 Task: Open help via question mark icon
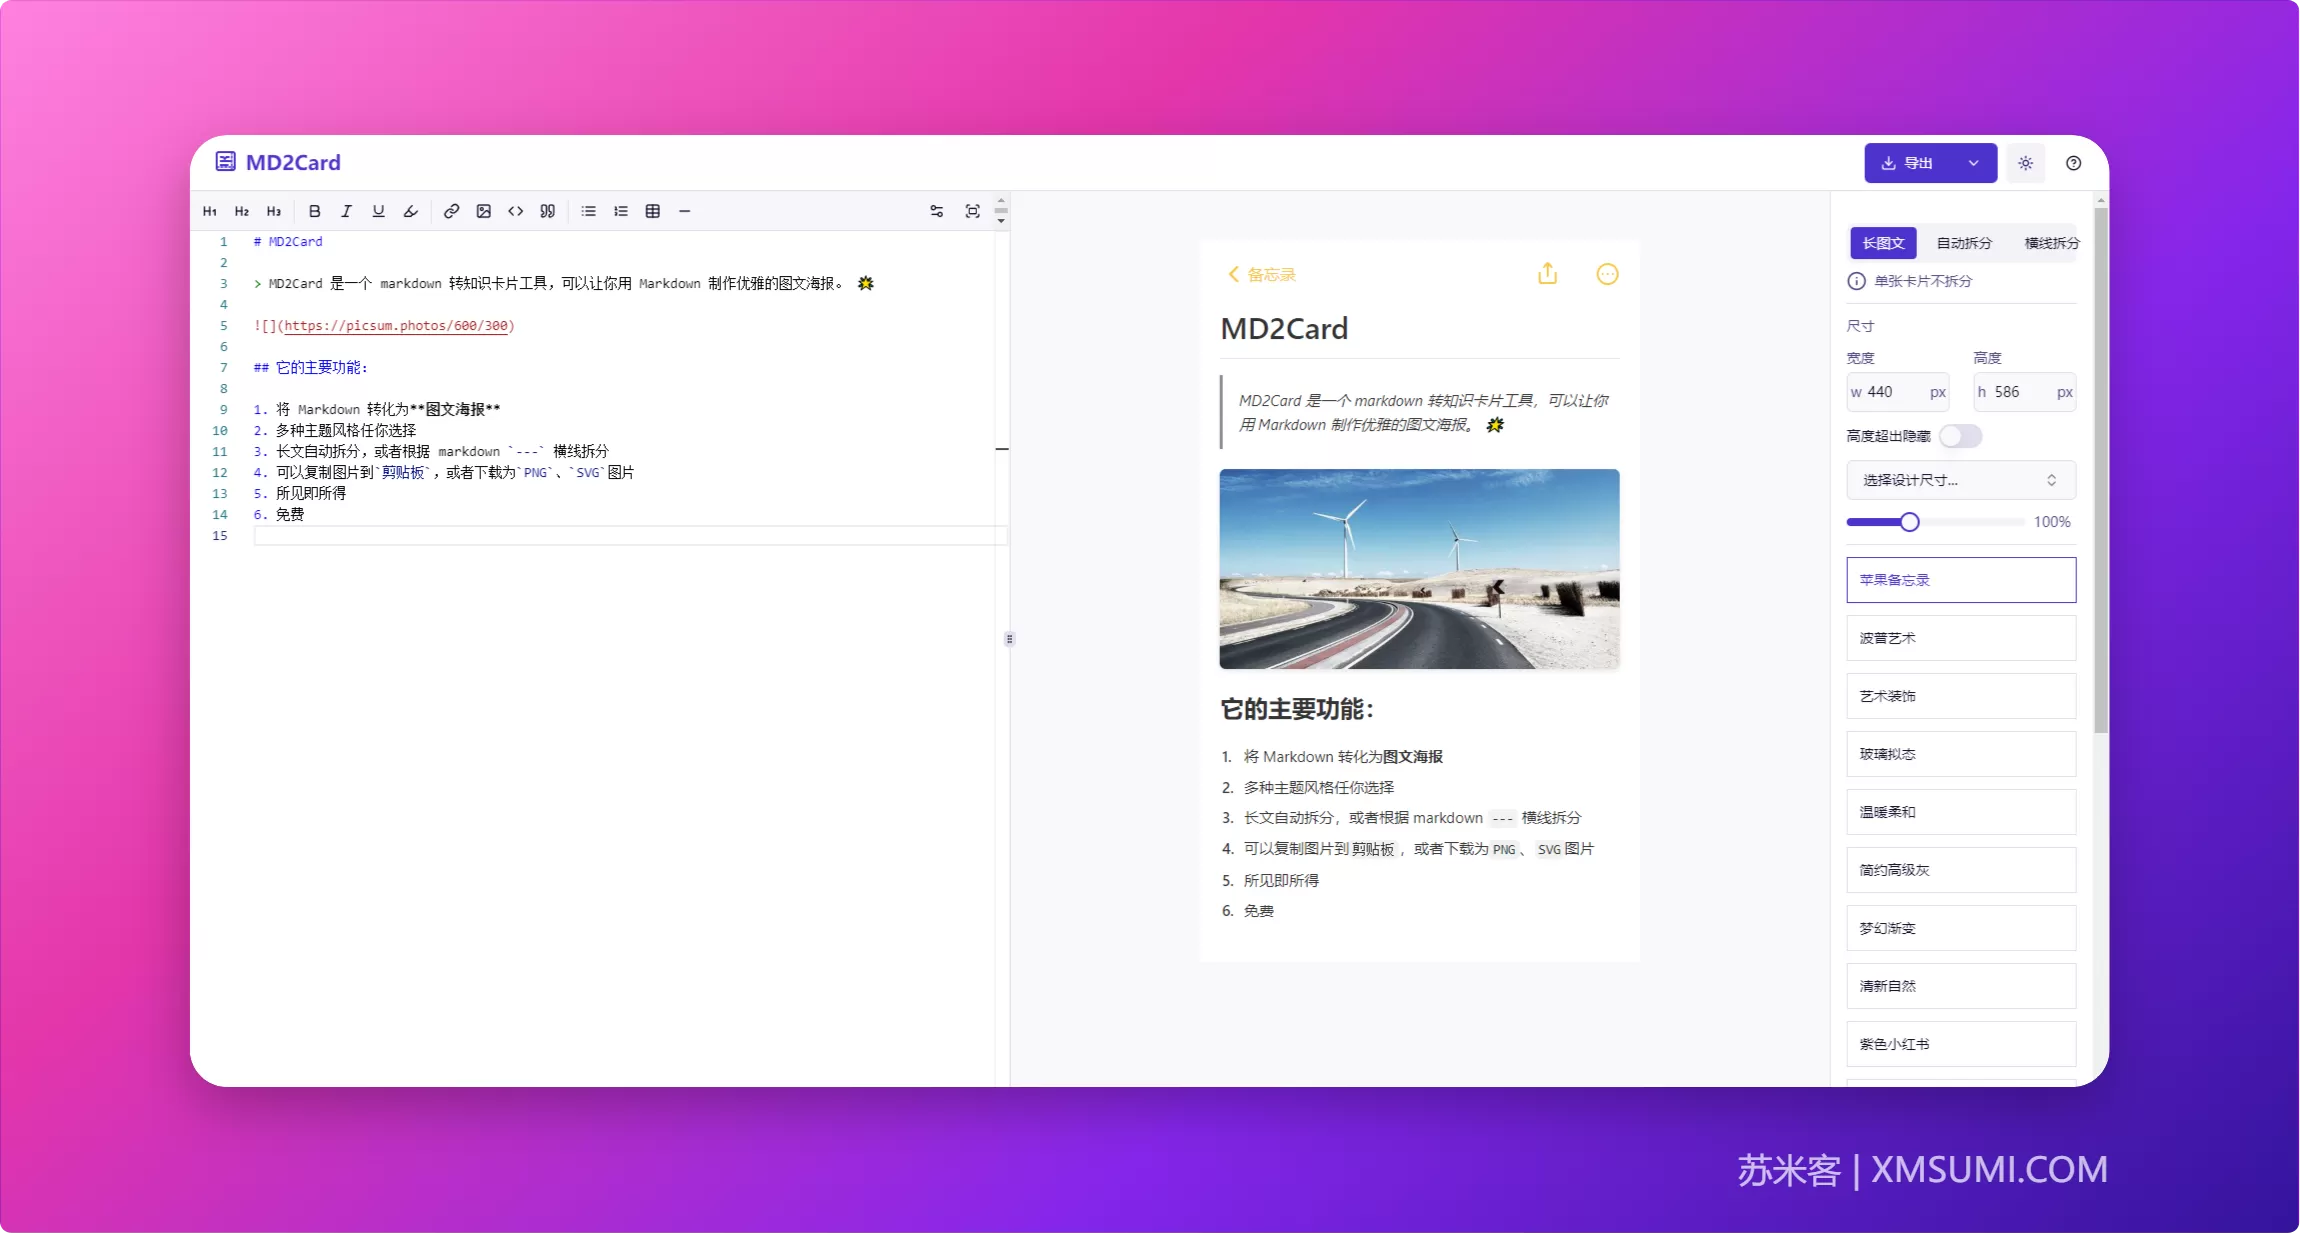pos(2073,163)
